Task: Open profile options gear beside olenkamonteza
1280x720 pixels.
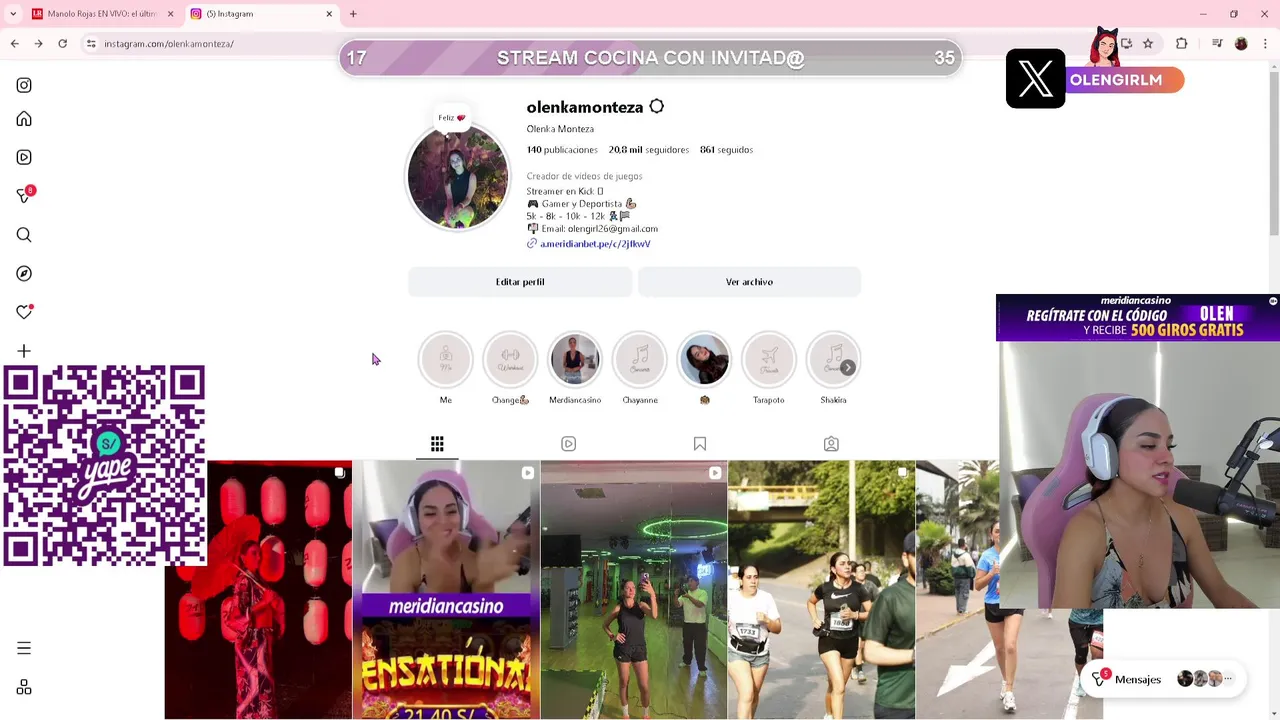Action: click(x=657, y=106)
